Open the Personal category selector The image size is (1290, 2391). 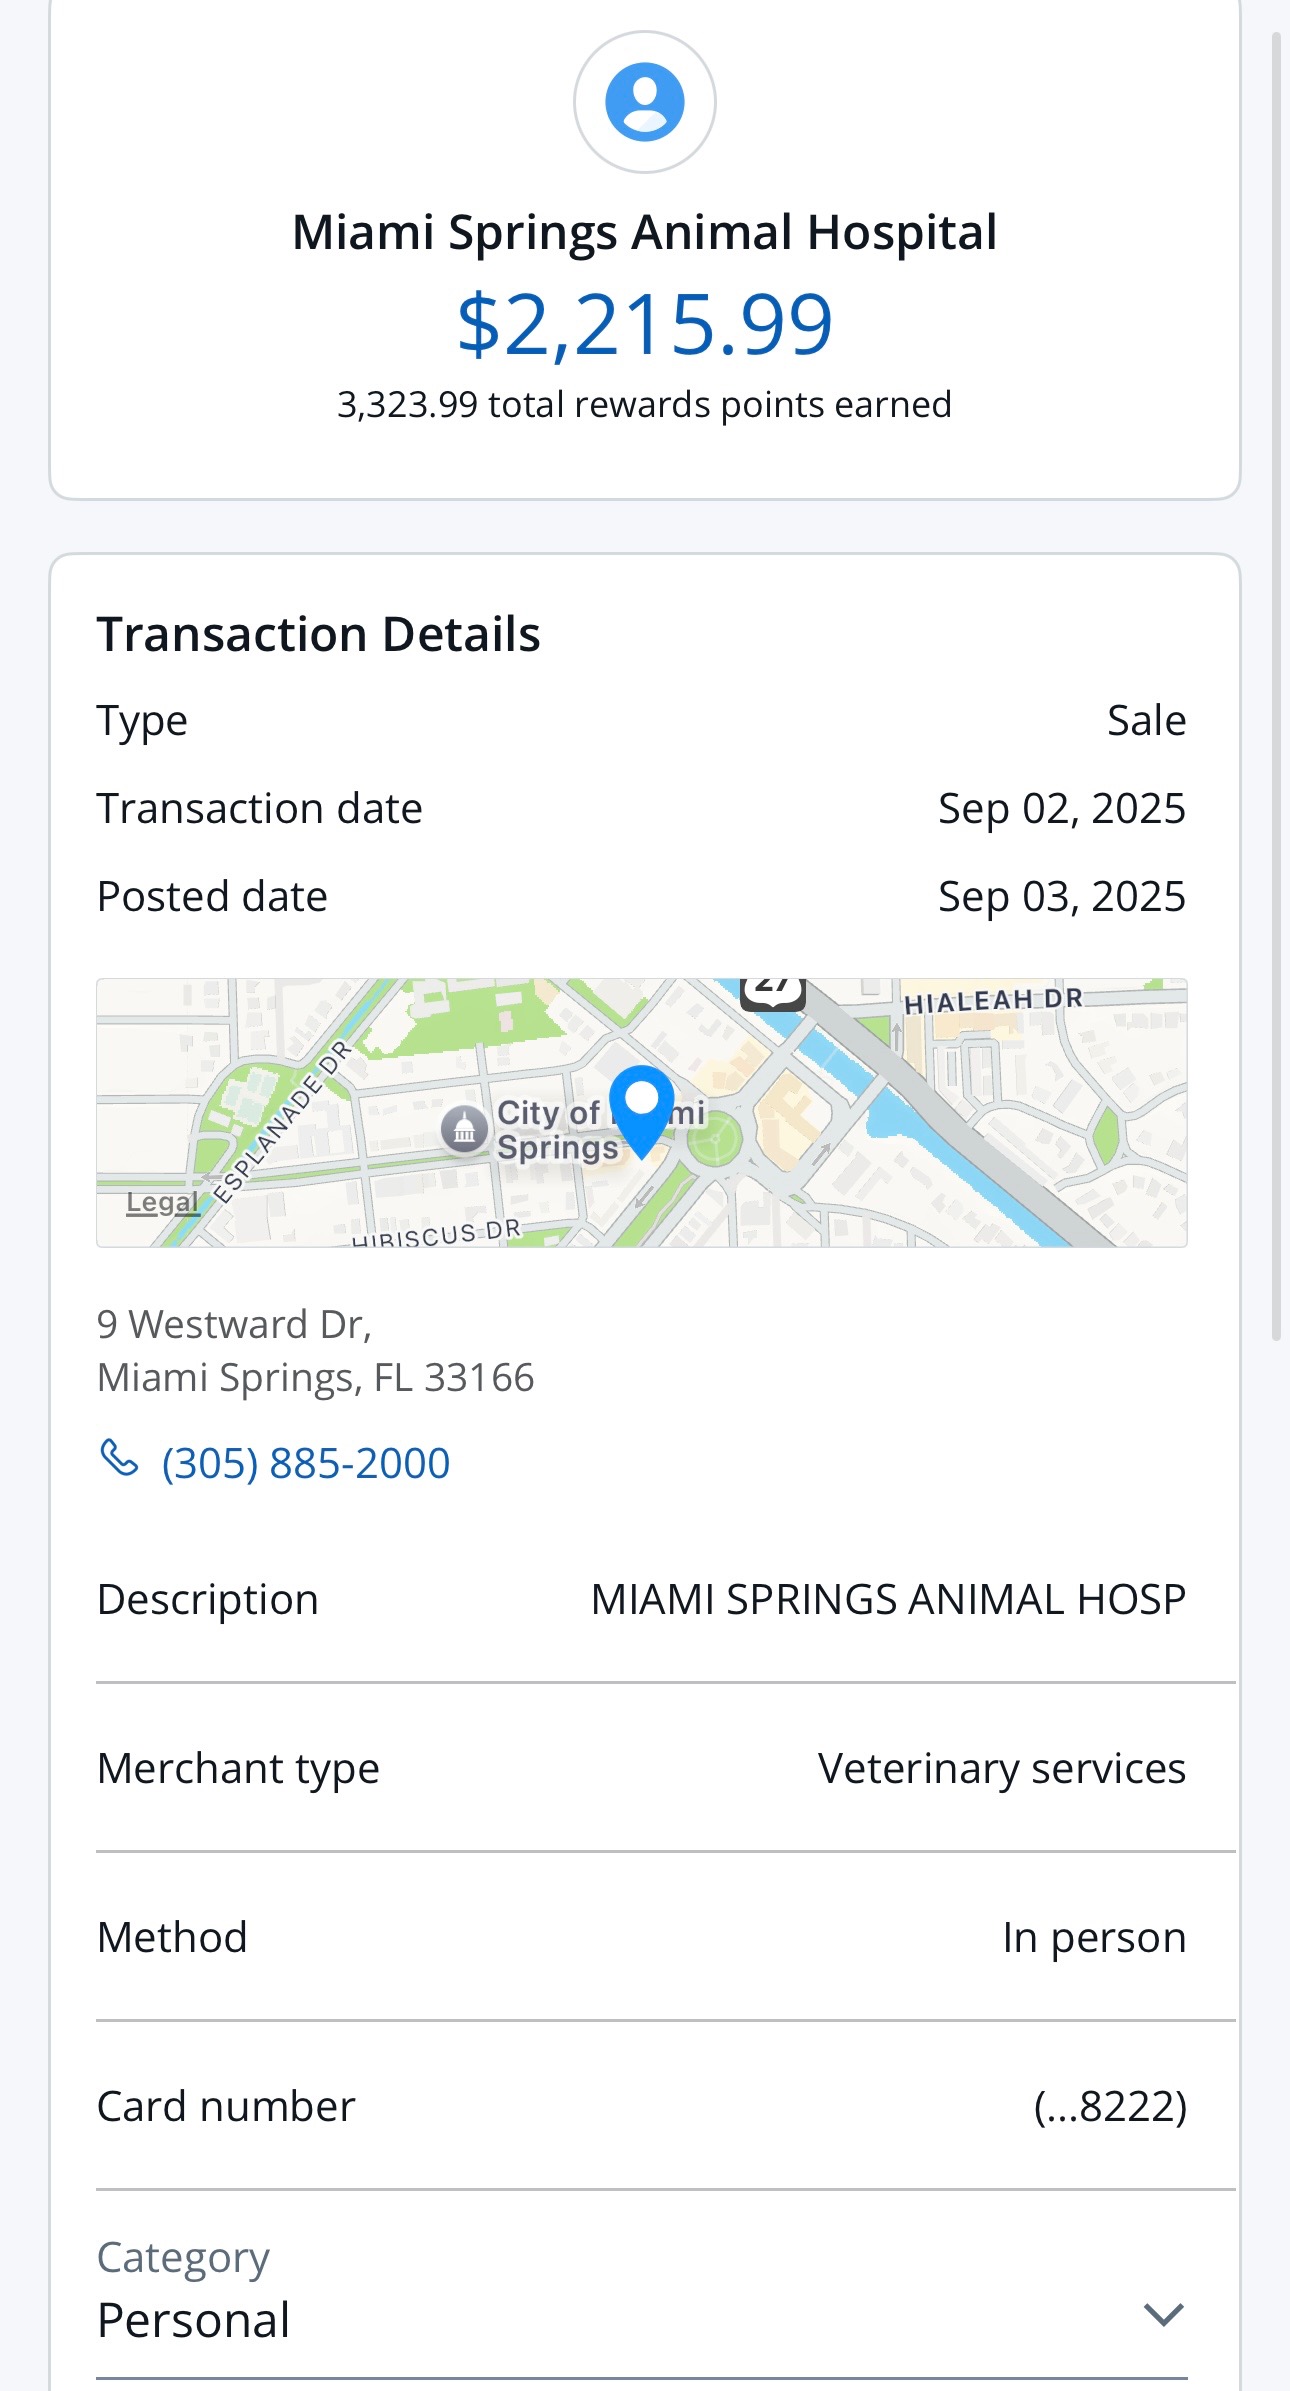coord(642,2290)
